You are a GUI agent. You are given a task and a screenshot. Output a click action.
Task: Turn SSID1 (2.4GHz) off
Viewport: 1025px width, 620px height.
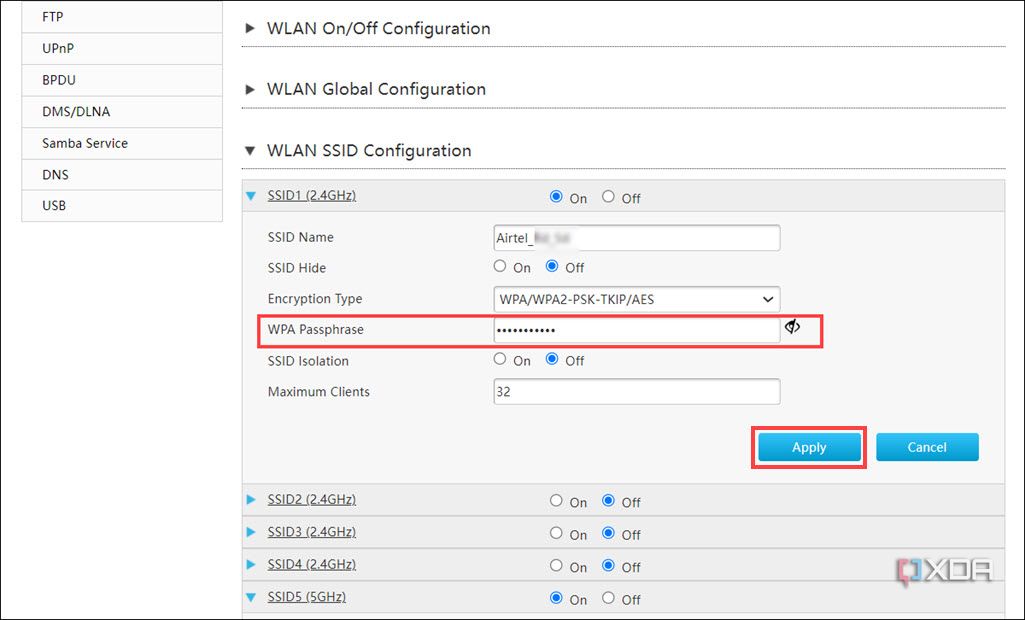click(x=608, y=197)
